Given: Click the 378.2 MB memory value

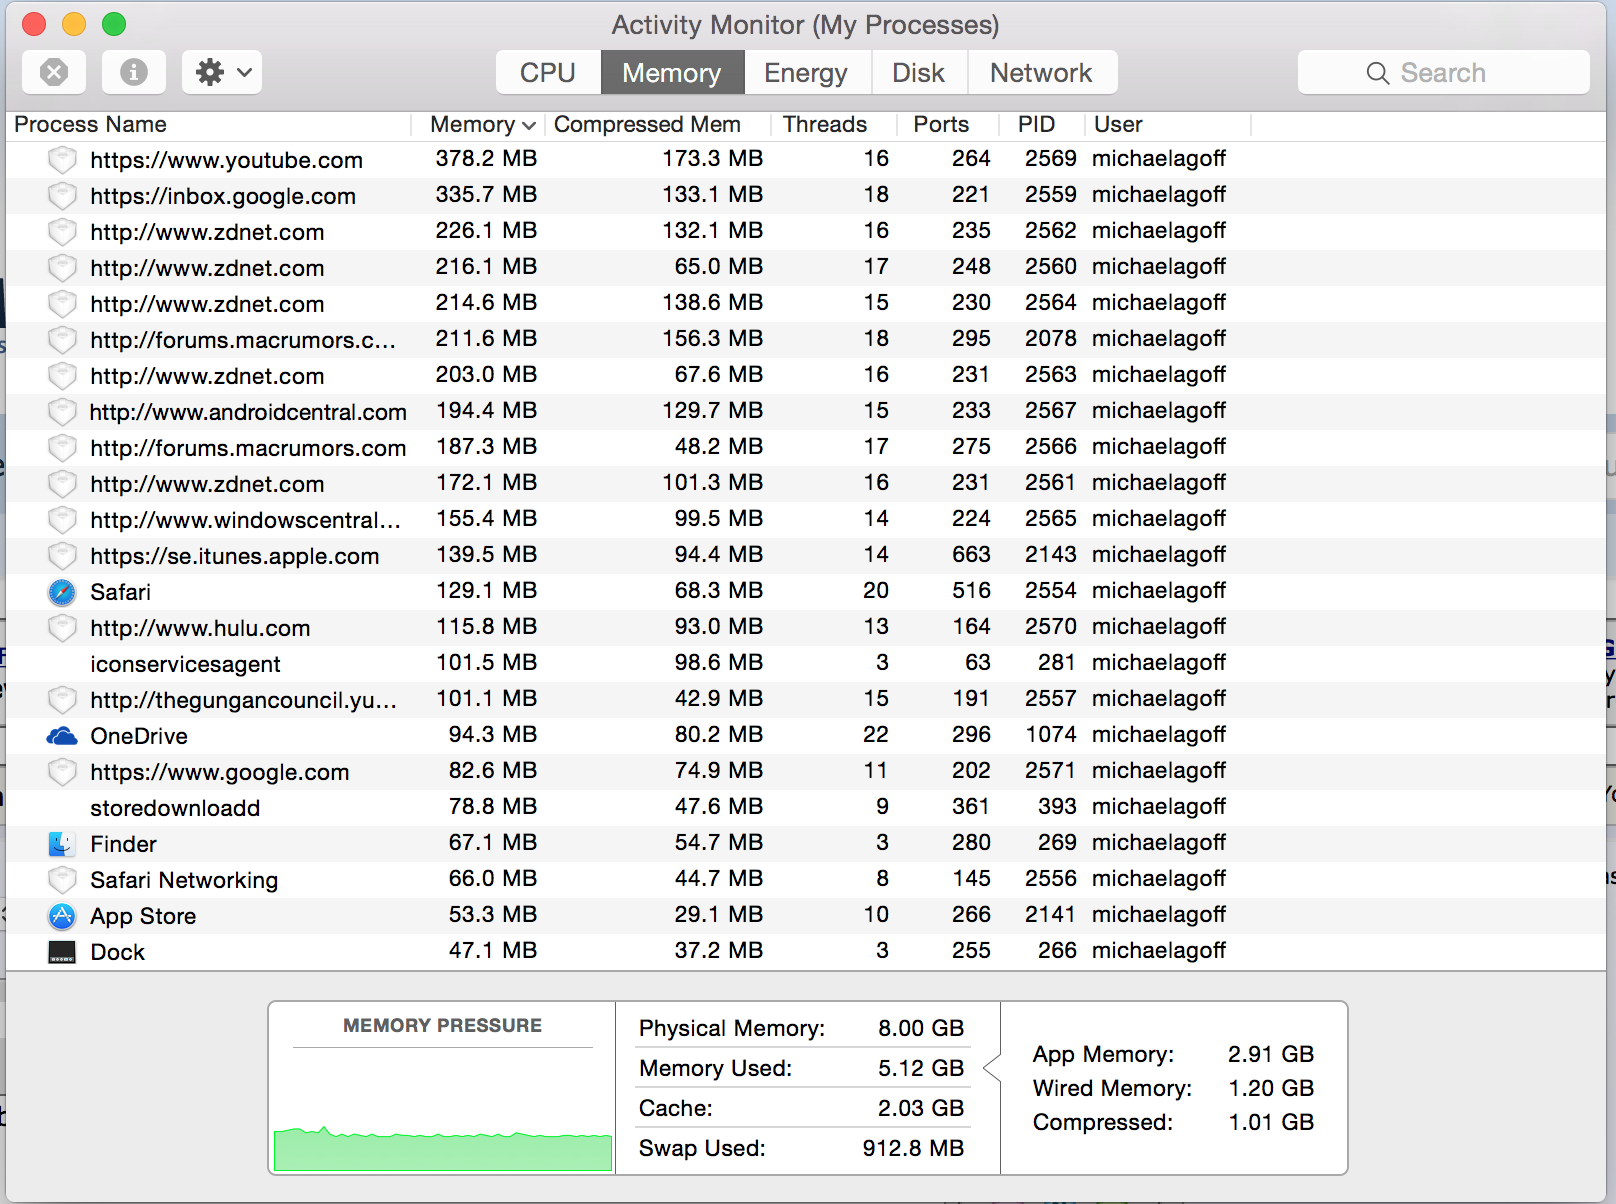Looking at the screenshot, I should pos(486,158).
